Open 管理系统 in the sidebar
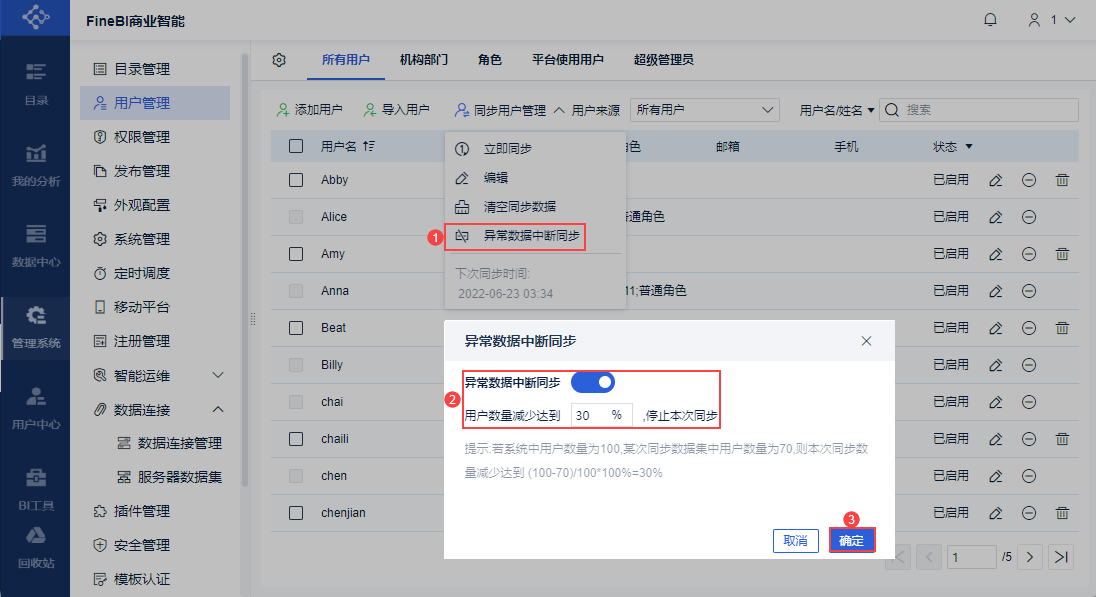 tap(36, 327)
